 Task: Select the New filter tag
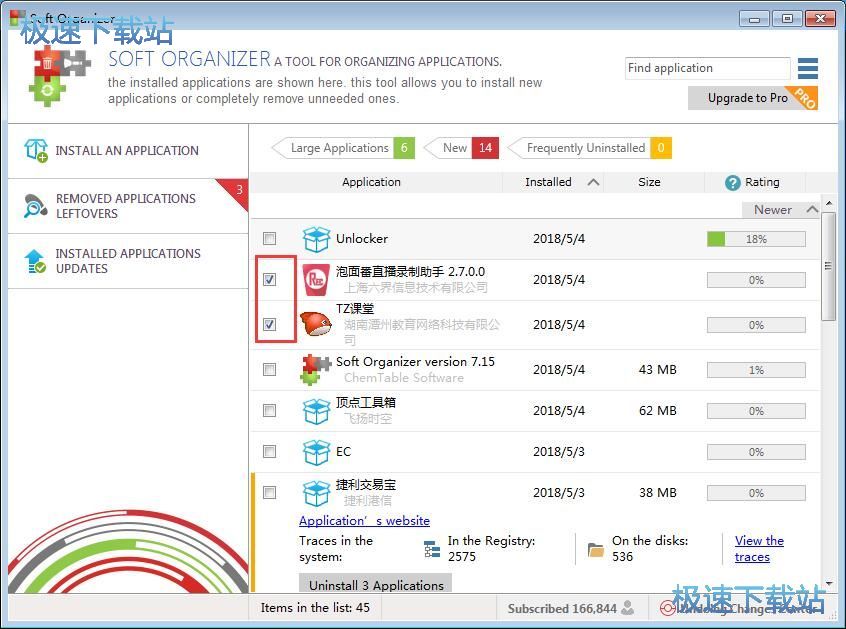(x=461, y=148)
